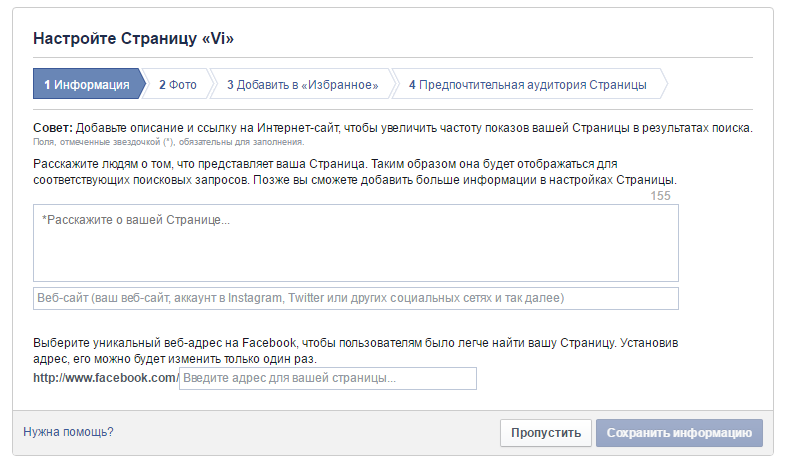Click the "Введите адрес для вашей страницы" field
Screen dimensions: 791x464
click(x=327, y=378)
